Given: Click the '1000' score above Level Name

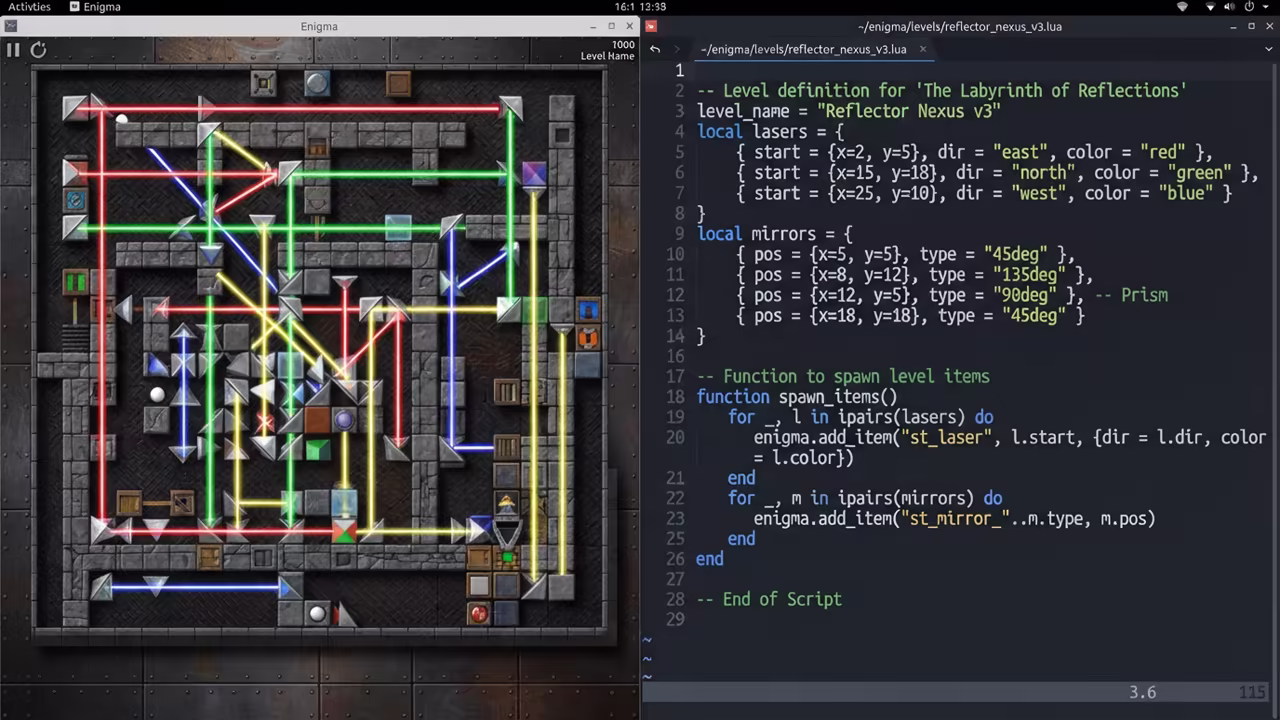Looking at the screenshot, I should click(623, 44).
